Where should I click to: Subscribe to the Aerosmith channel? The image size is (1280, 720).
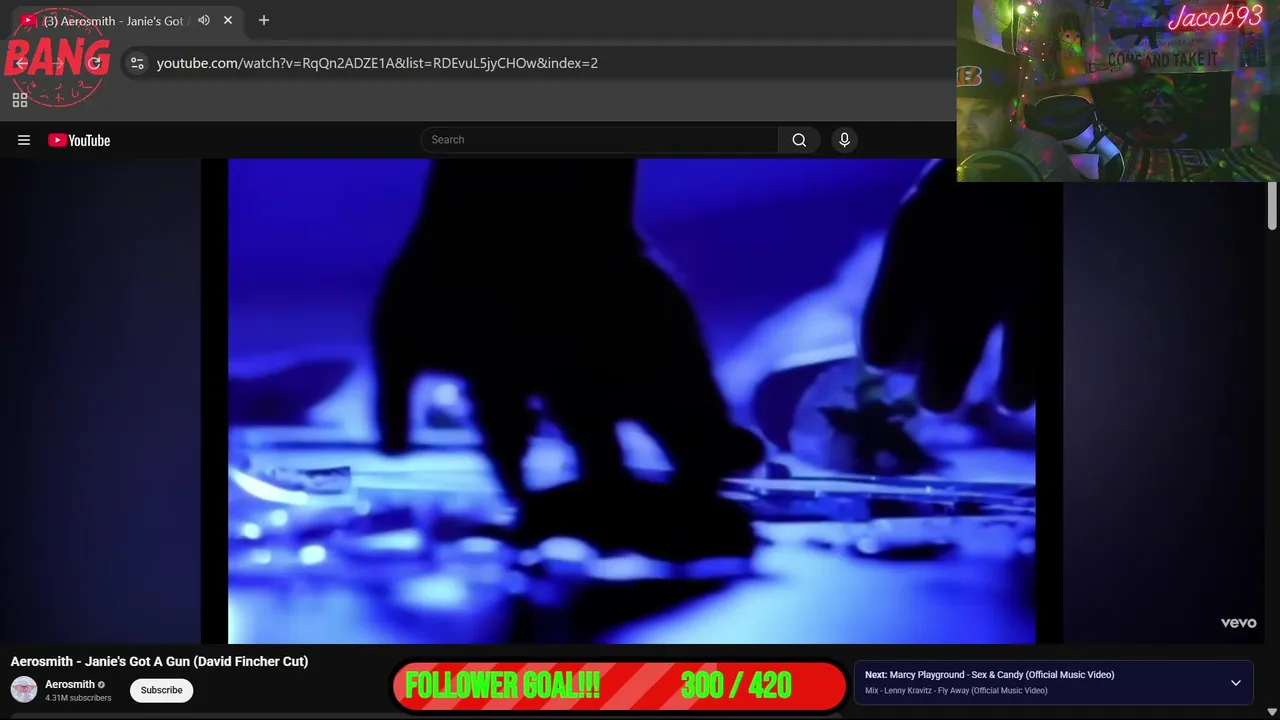pyautogui.click(x=161, y=690)
